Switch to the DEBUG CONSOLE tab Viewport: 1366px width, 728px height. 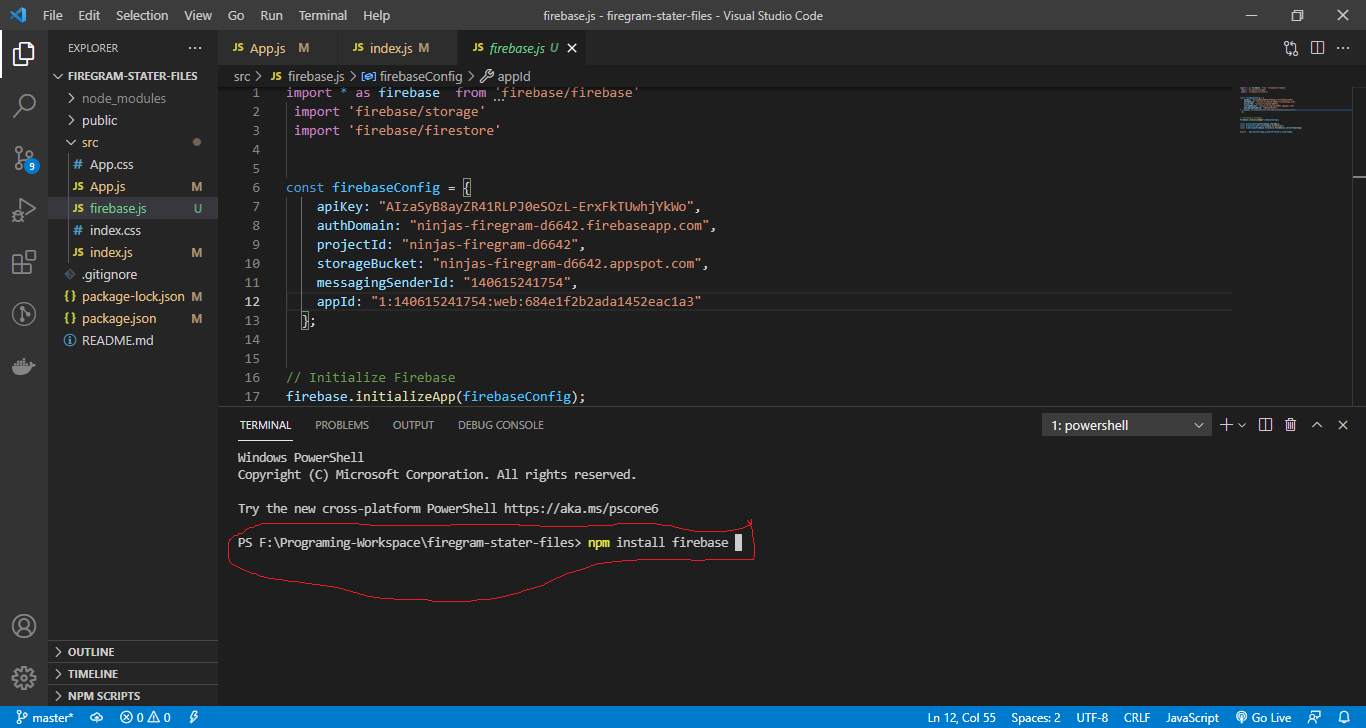501,425
